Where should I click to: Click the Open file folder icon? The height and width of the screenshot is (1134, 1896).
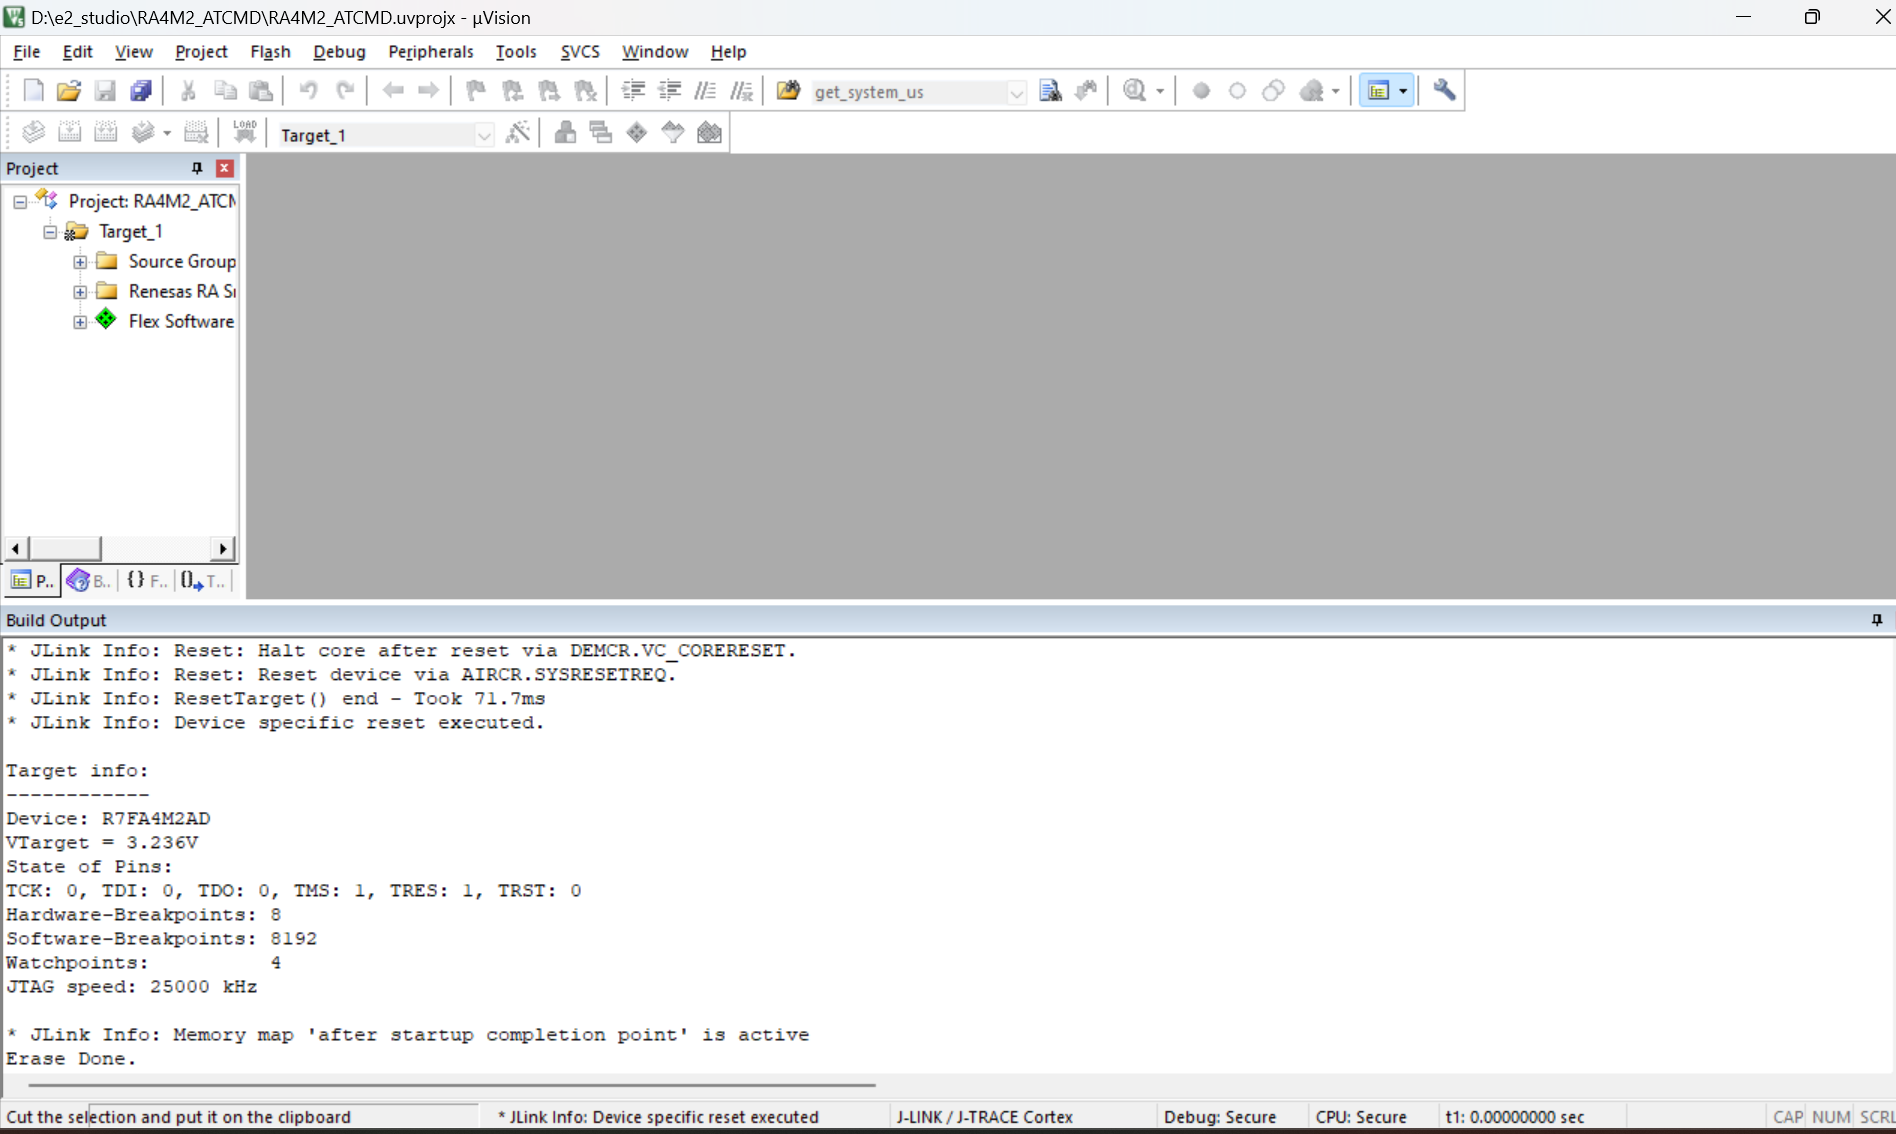coord(69,91)
